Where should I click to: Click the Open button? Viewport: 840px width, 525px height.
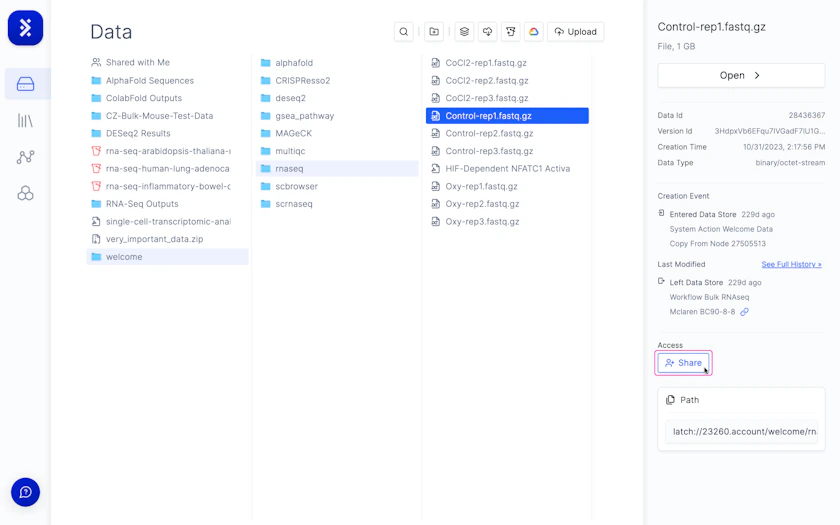tap(741, 76)
